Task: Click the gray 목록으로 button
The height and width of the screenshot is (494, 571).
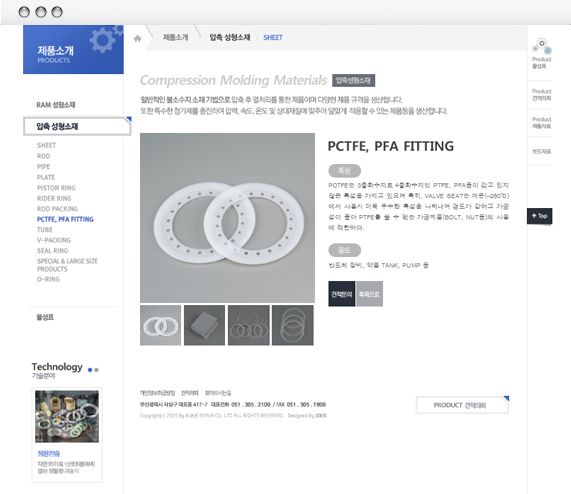Action: pos(369,294)
